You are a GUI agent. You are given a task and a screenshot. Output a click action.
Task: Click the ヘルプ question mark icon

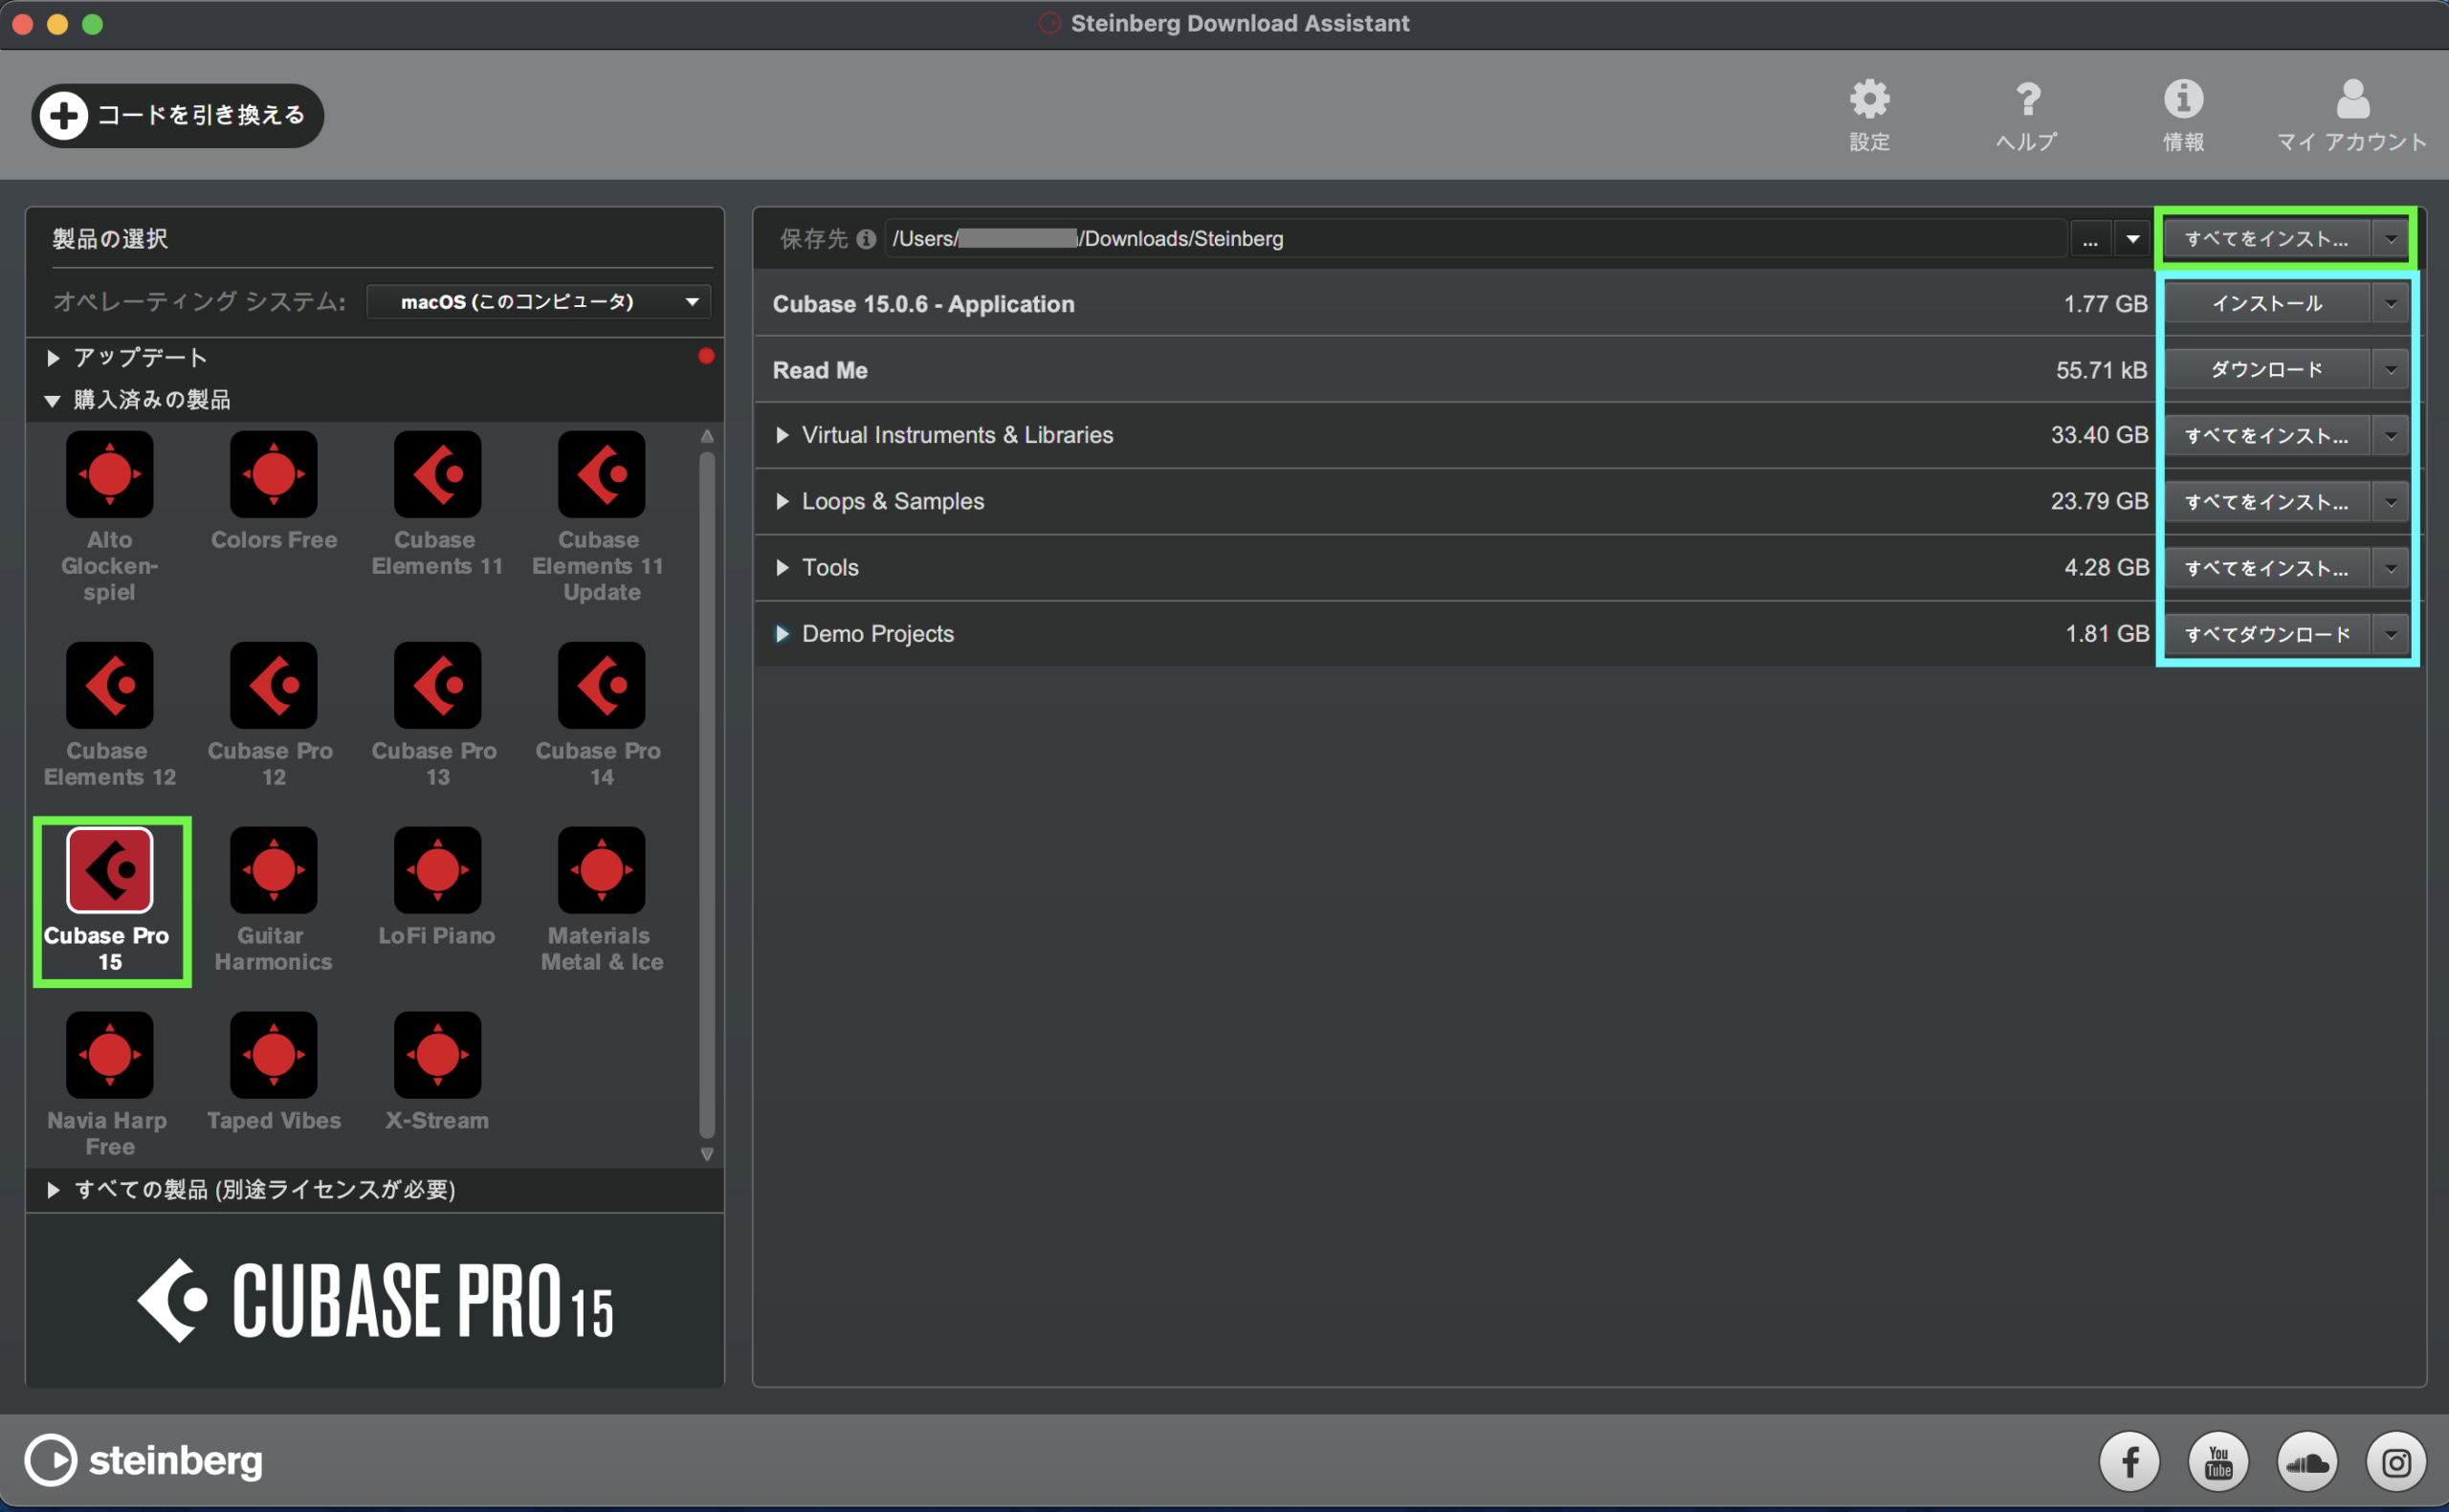[2027, 100]
